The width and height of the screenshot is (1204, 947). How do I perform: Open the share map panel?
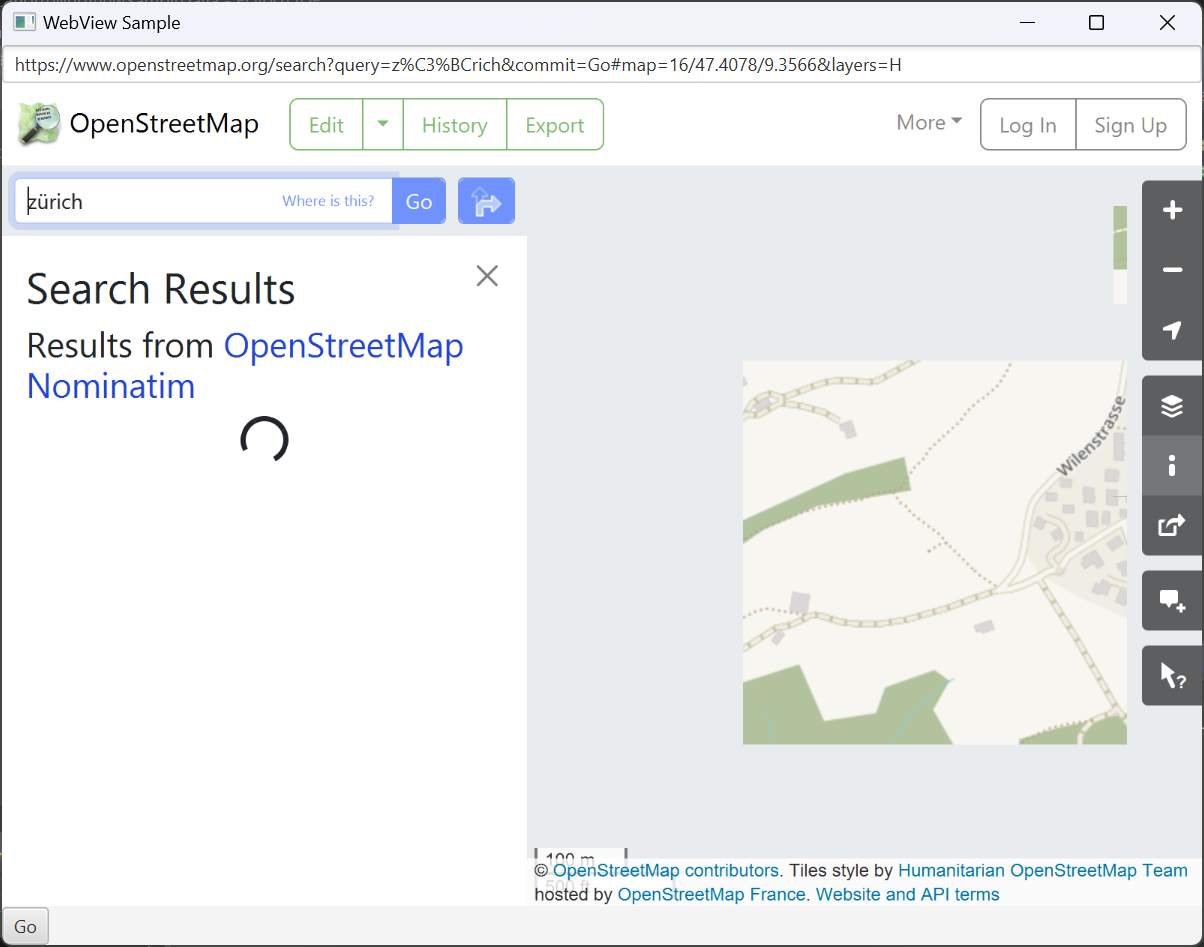tap(1172, 525)
